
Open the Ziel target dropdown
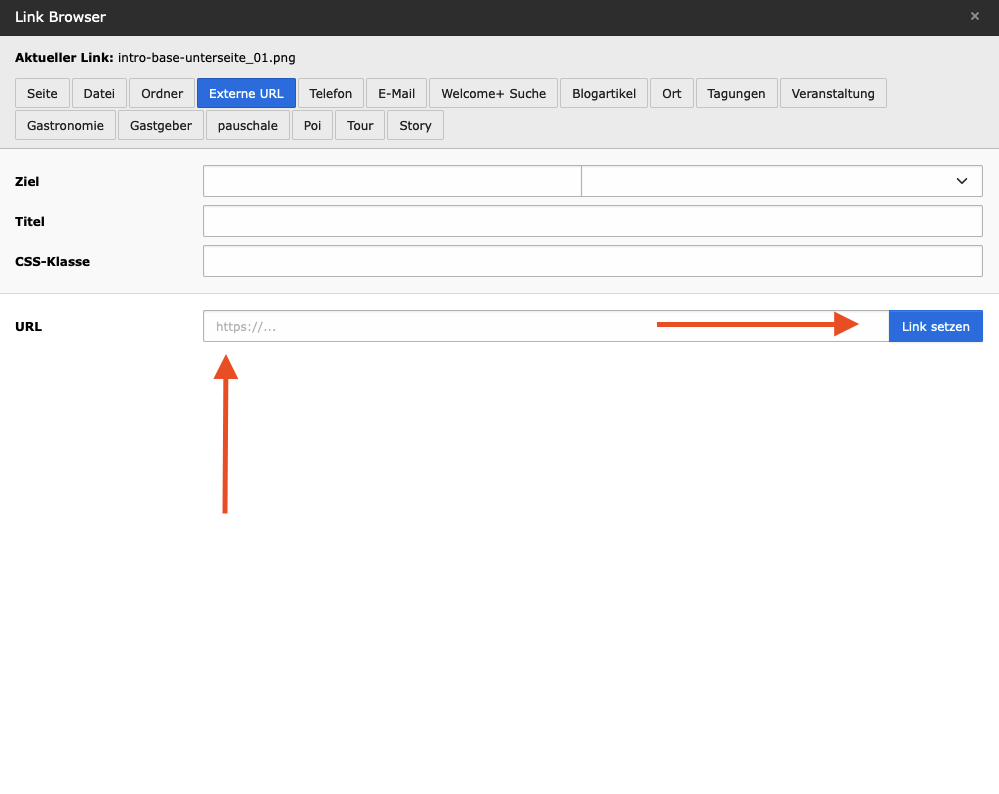(782, 181)
